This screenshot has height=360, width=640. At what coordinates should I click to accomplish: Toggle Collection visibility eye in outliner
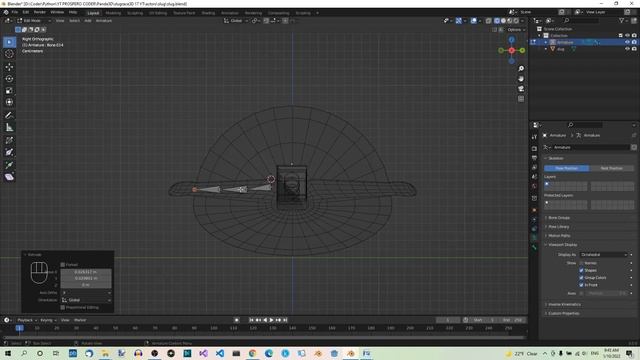[x=627, y=36]
